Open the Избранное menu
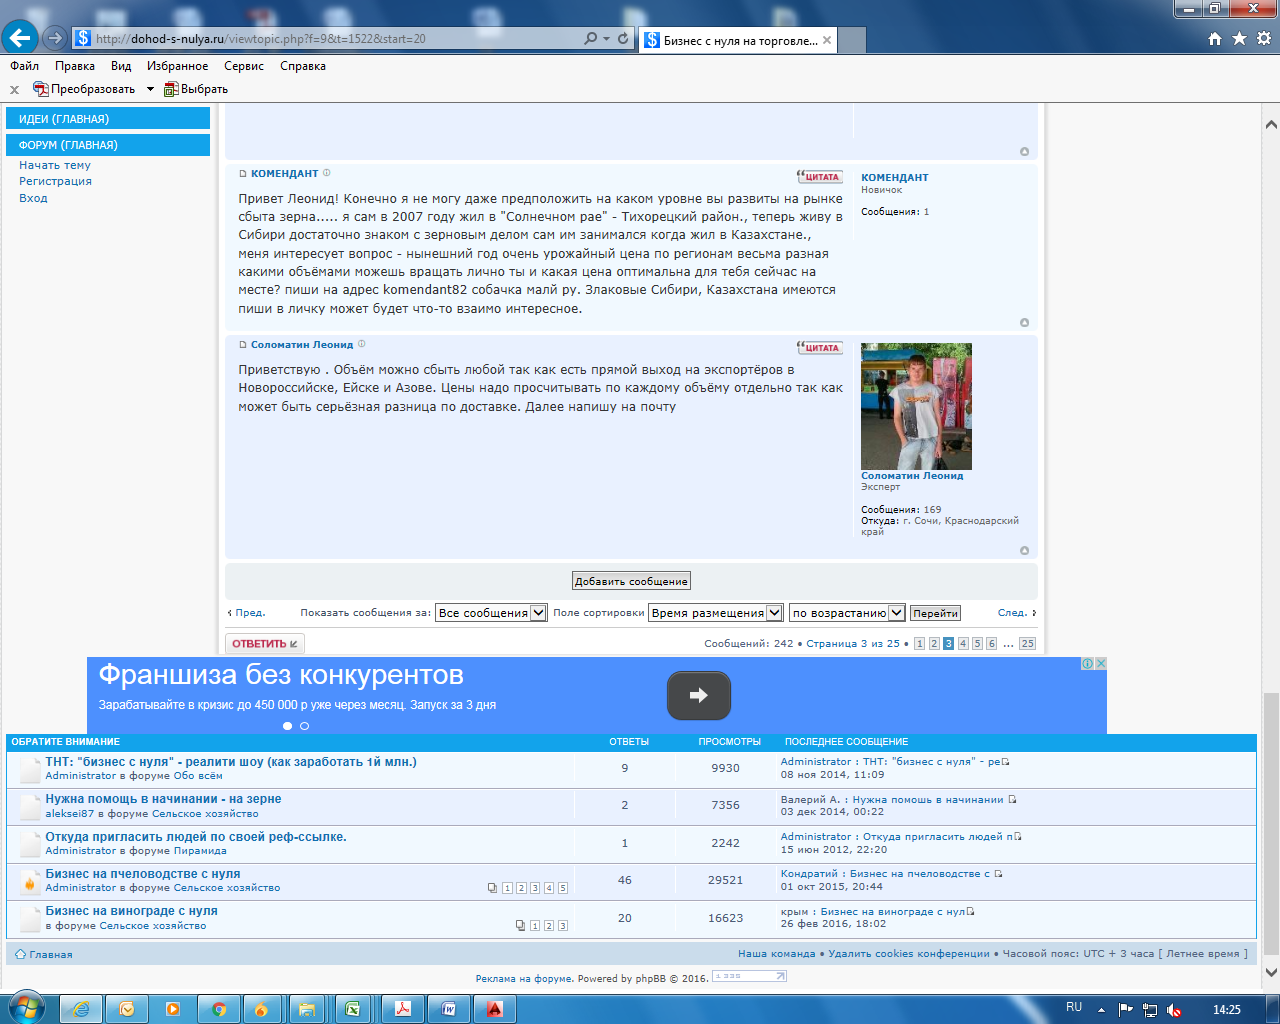Image resolution: width=1280 pixels, height=1024 pixels. (177, 66)
